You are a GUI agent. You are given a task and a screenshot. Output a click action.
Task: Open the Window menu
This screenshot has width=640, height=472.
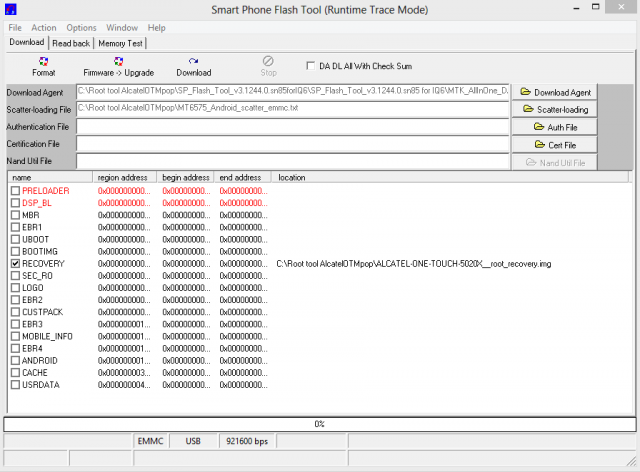pyautogui.click(x=122, y=28)
